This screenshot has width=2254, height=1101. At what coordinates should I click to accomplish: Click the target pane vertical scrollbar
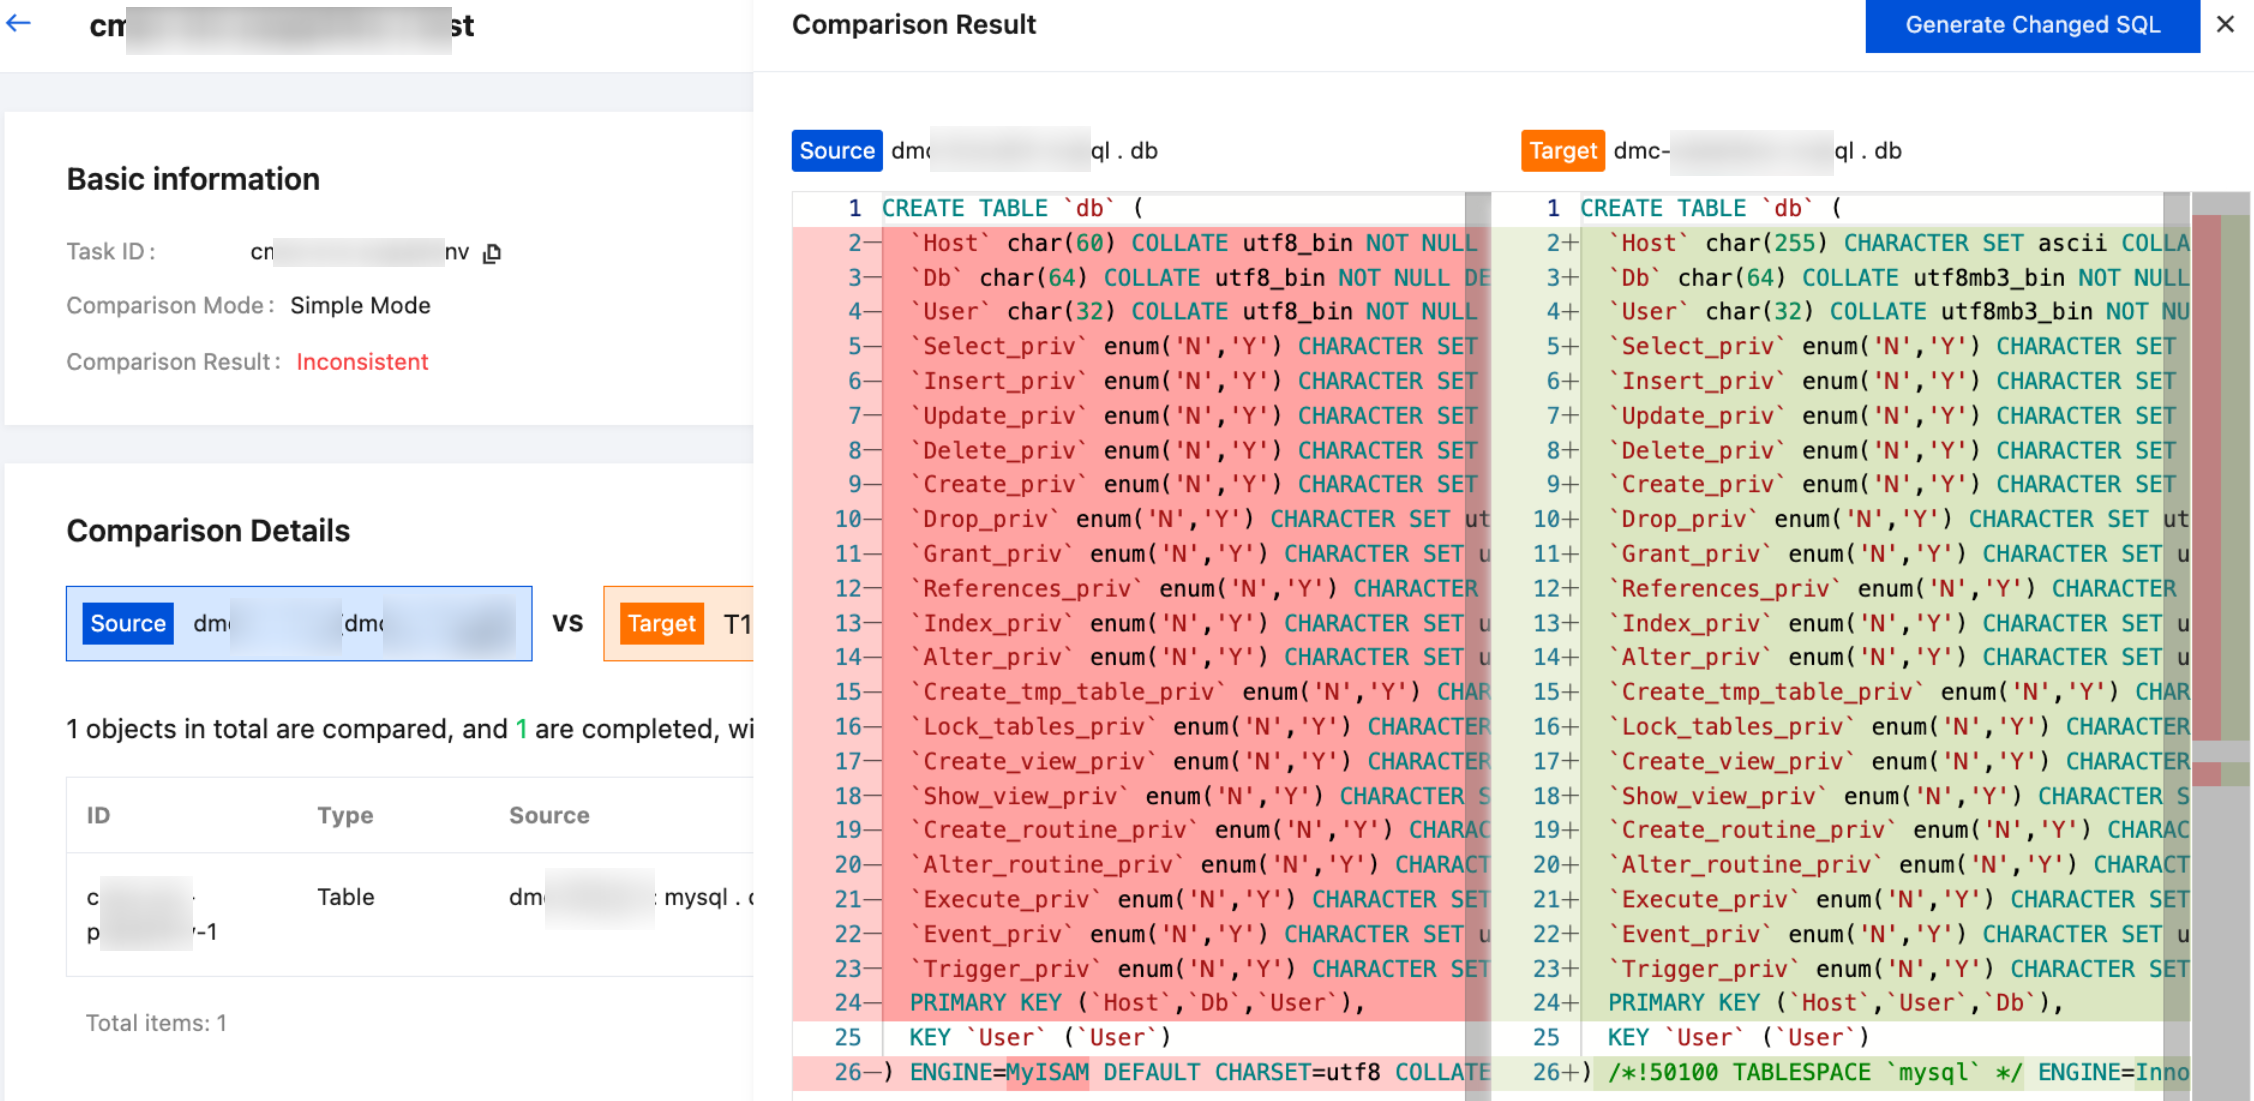click(x=2175, y=600)
